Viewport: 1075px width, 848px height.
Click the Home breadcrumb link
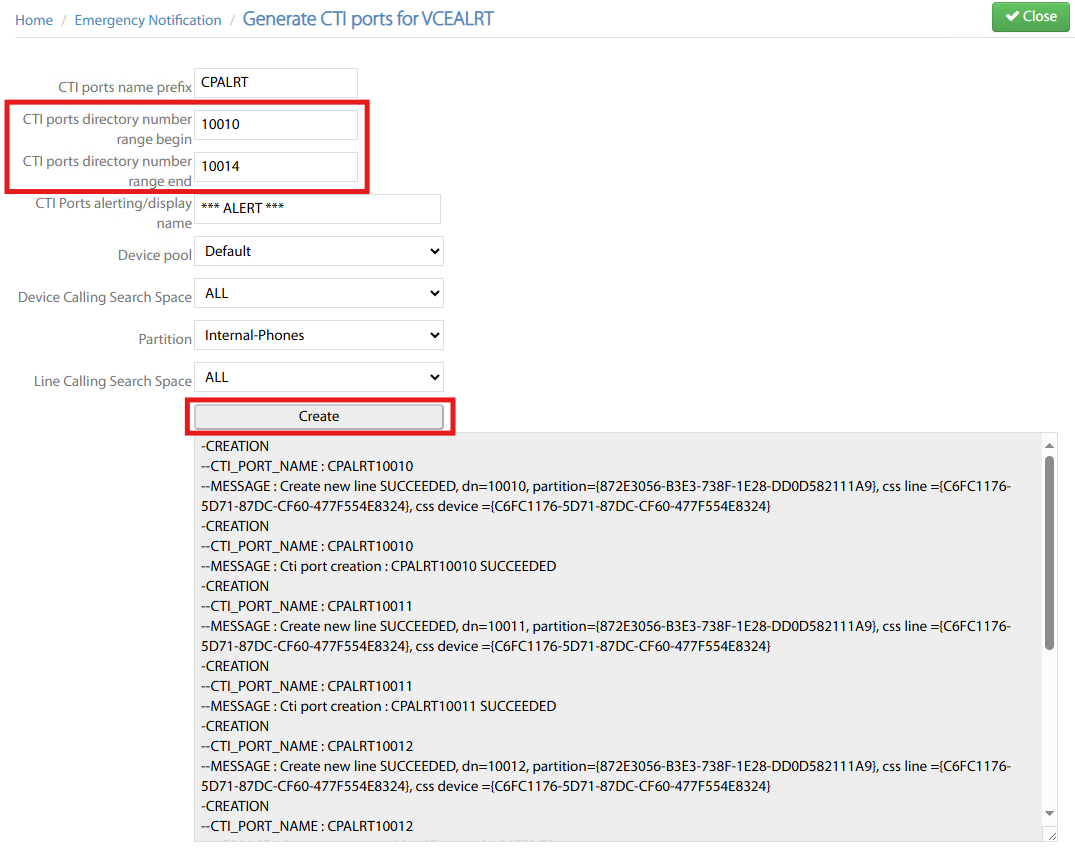tap(34, 20)
